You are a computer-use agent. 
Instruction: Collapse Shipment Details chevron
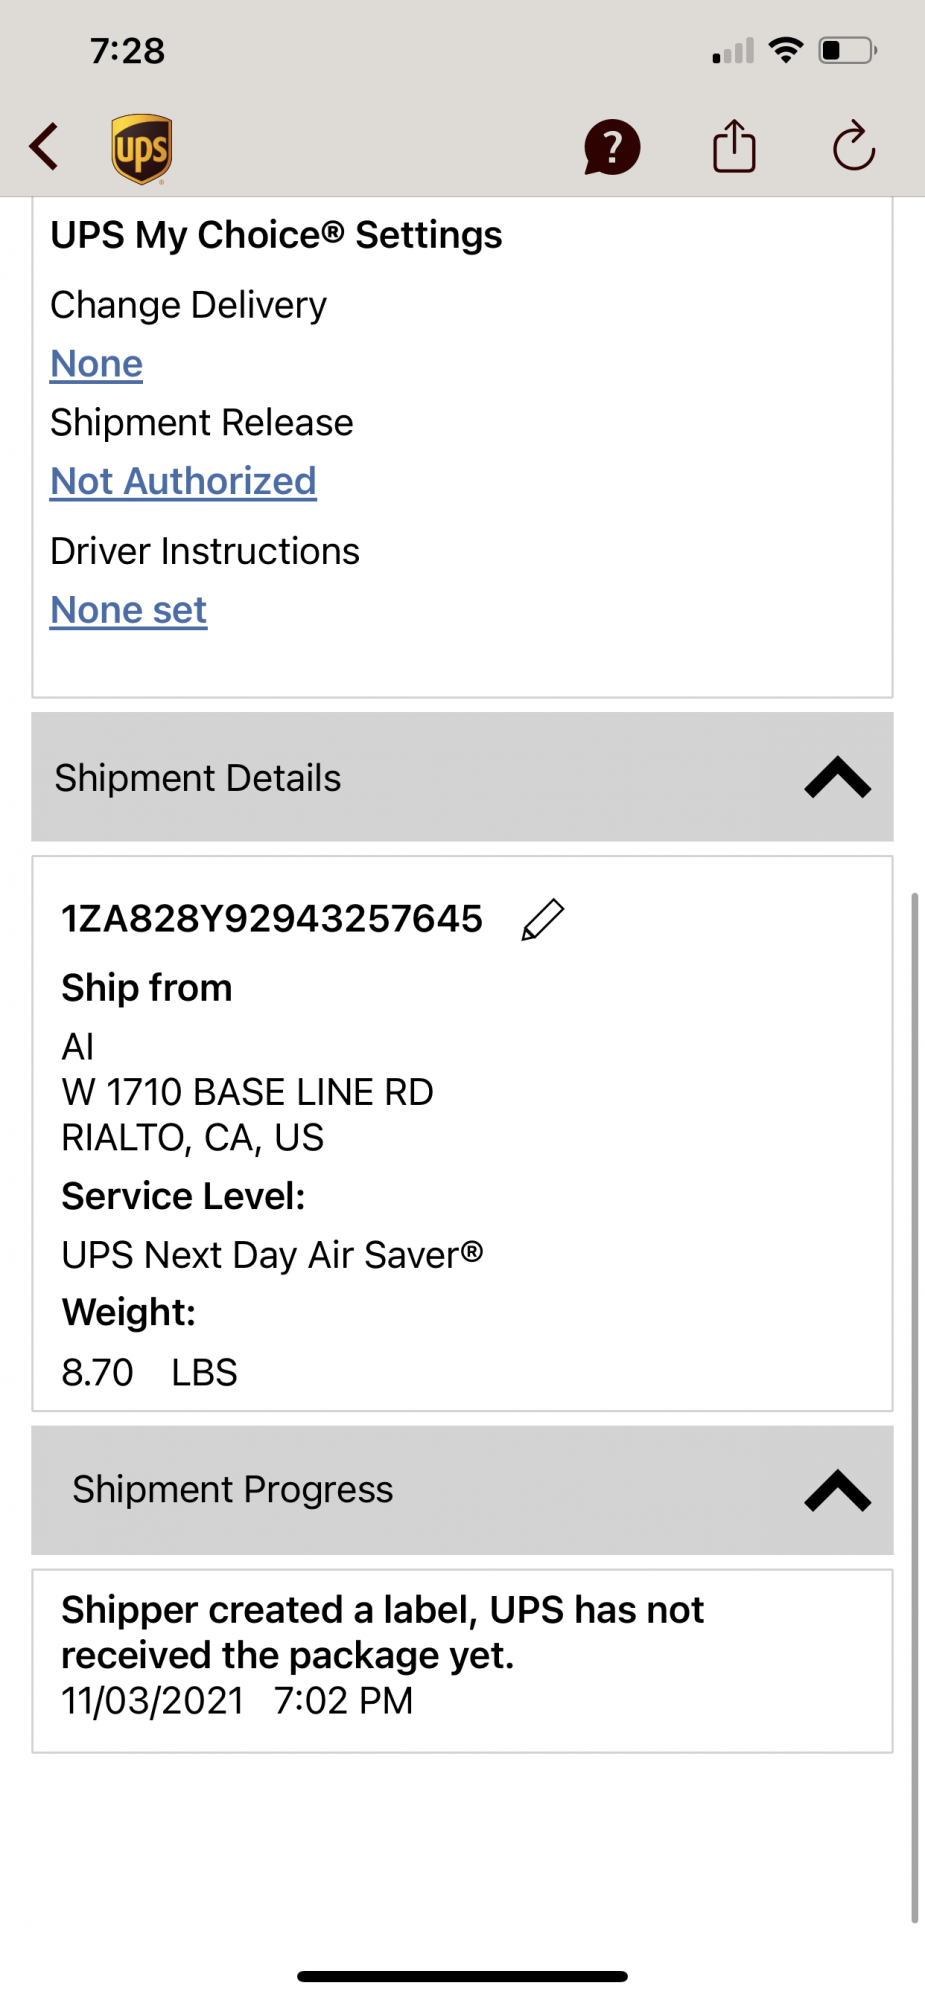point(838,778)
